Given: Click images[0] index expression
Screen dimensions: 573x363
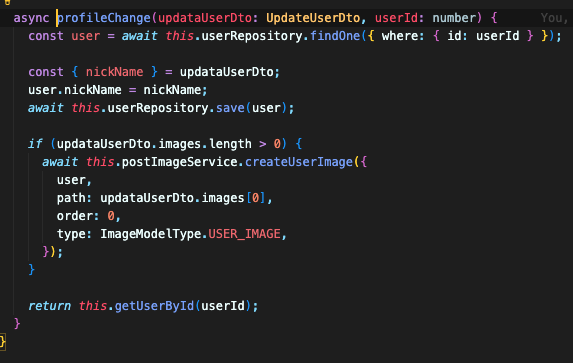Looking at the screenshot, I should 233,198.
